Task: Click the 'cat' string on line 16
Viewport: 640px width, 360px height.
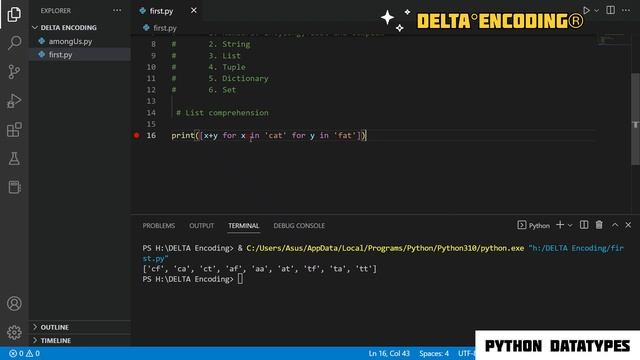Action: coord(276,136)
